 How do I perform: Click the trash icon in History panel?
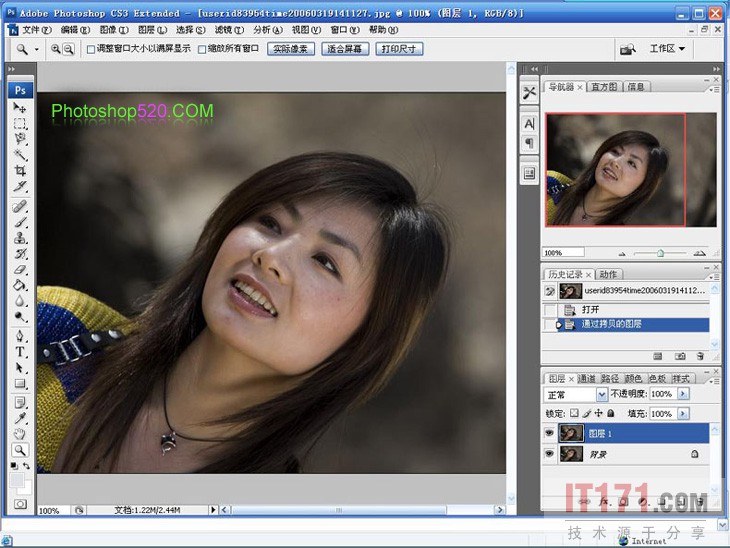pos(701,355)
